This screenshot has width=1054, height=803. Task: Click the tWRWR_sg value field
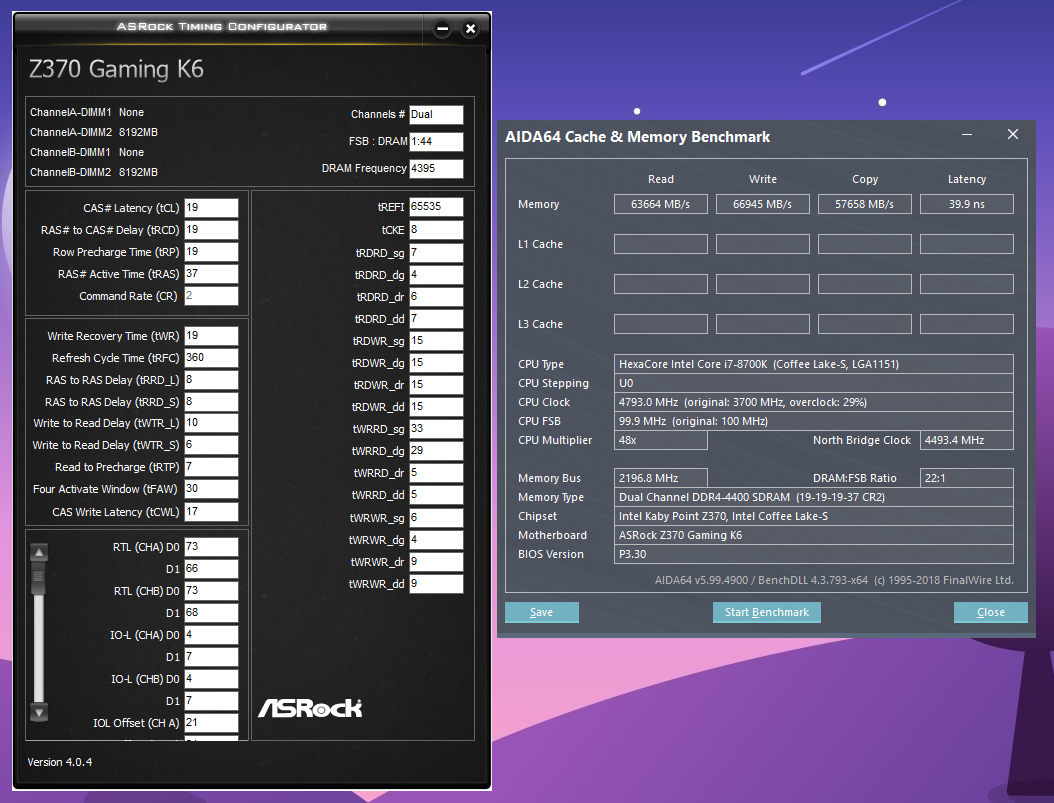click(436, 517)
